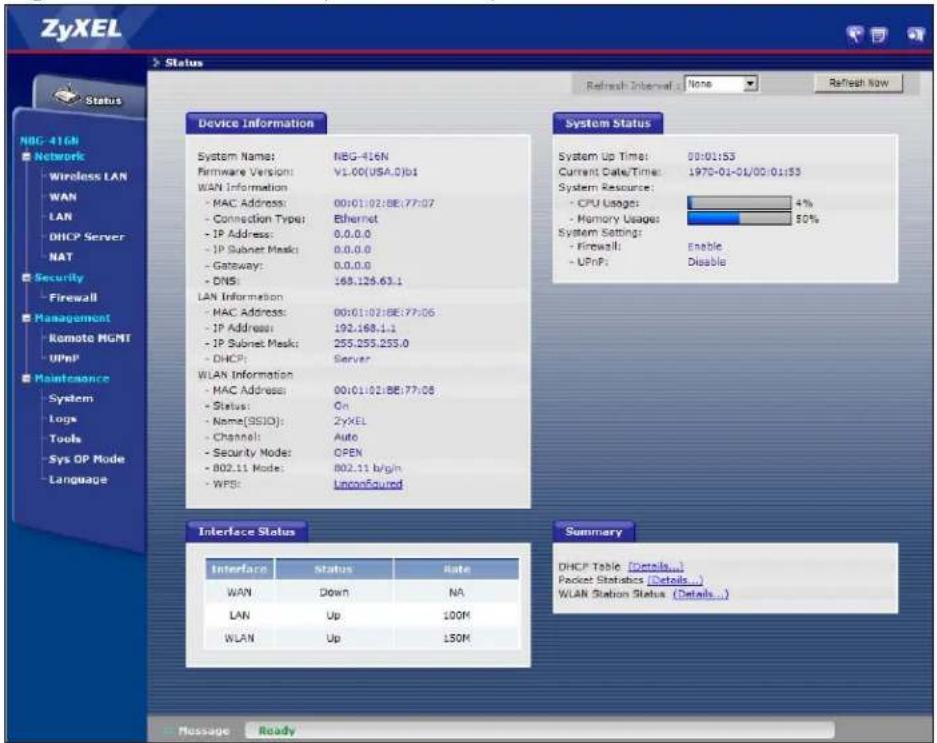Click the DHCP Server value
Image resolution: width=937 pixels, height=743 pixels.
tap(352, 359)
